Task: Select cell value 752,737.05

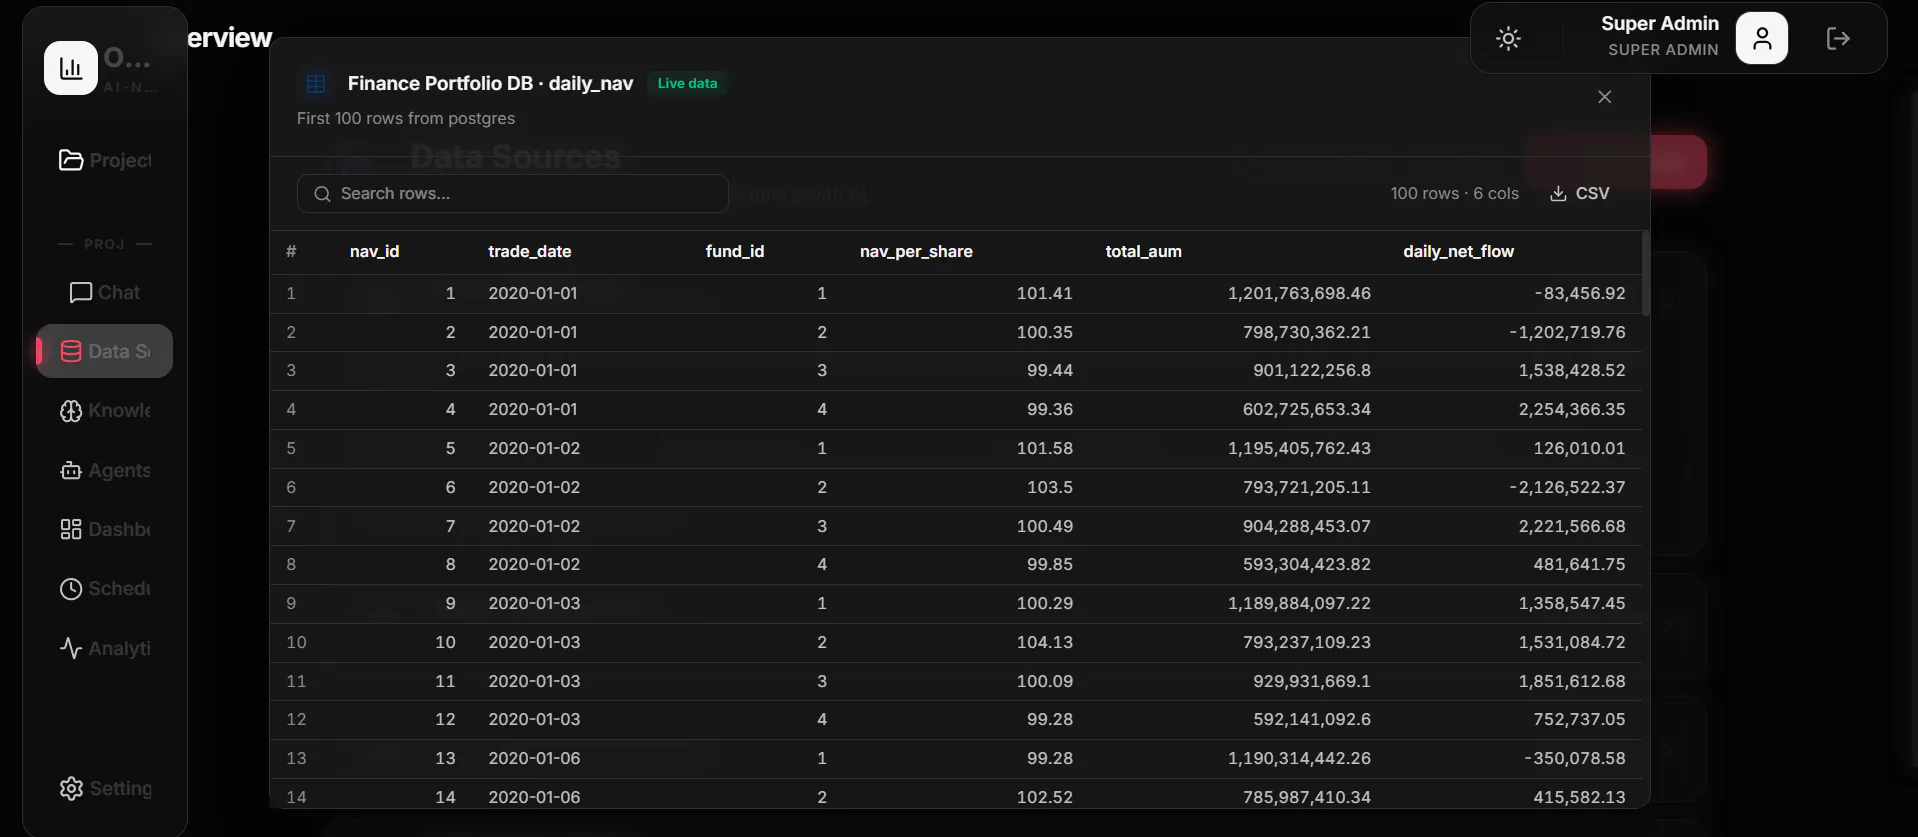Action: 1580,720
